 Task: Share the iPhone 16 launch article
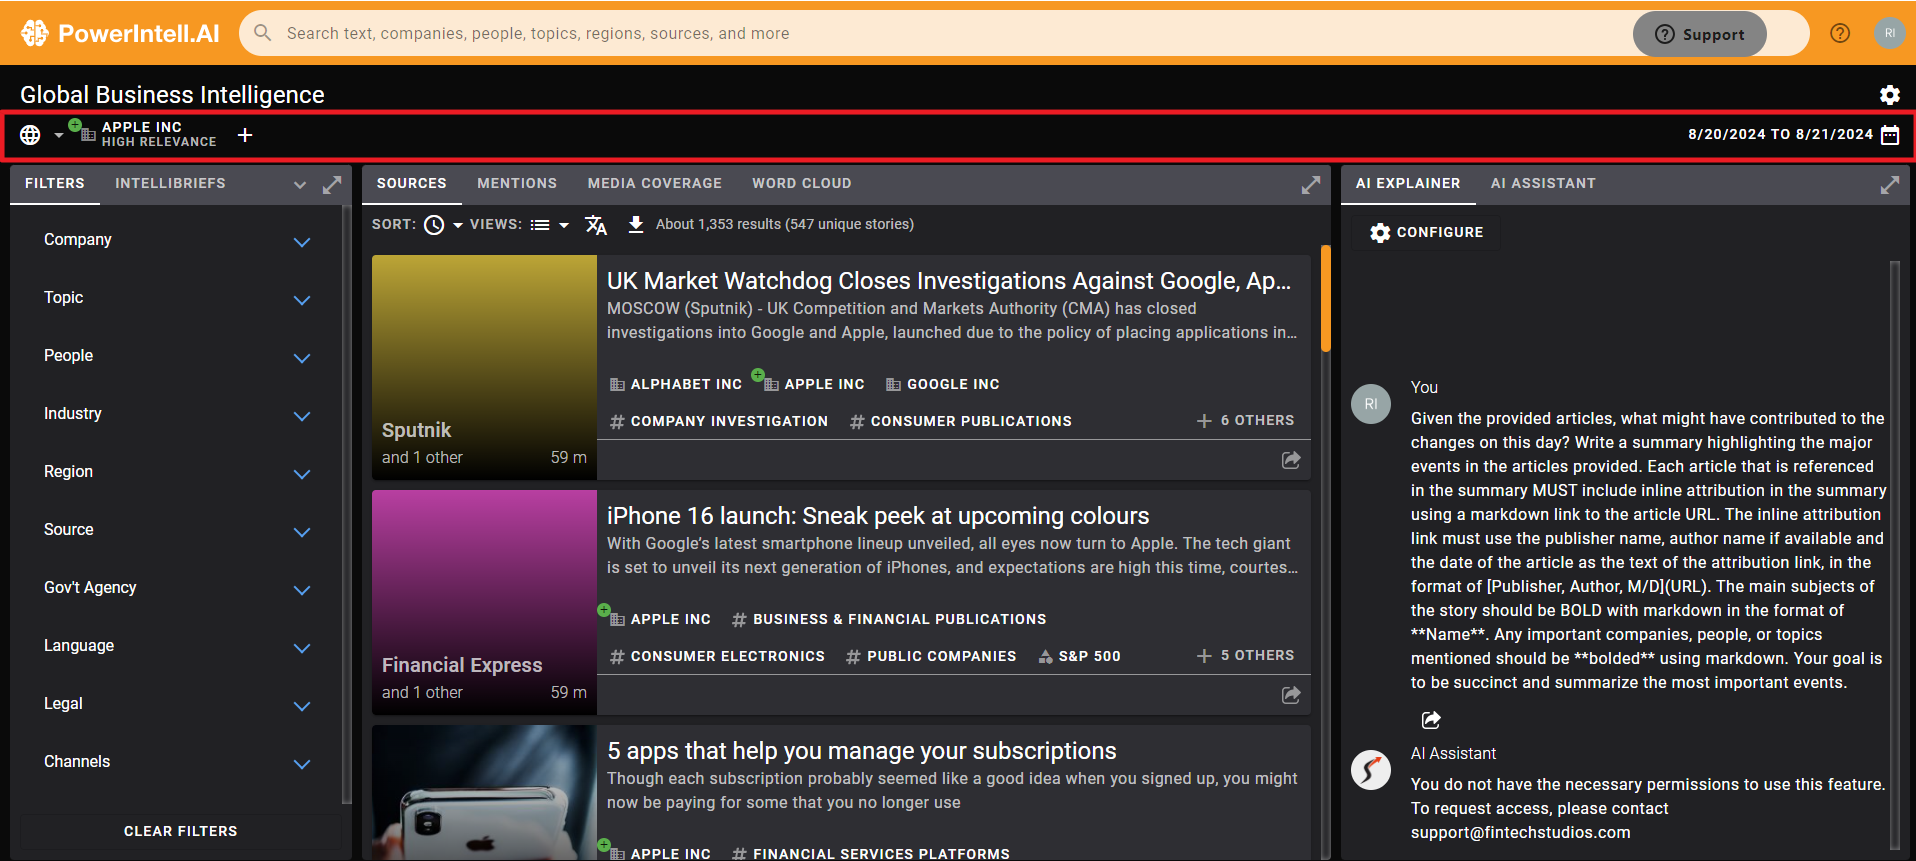click(1291, 695)
